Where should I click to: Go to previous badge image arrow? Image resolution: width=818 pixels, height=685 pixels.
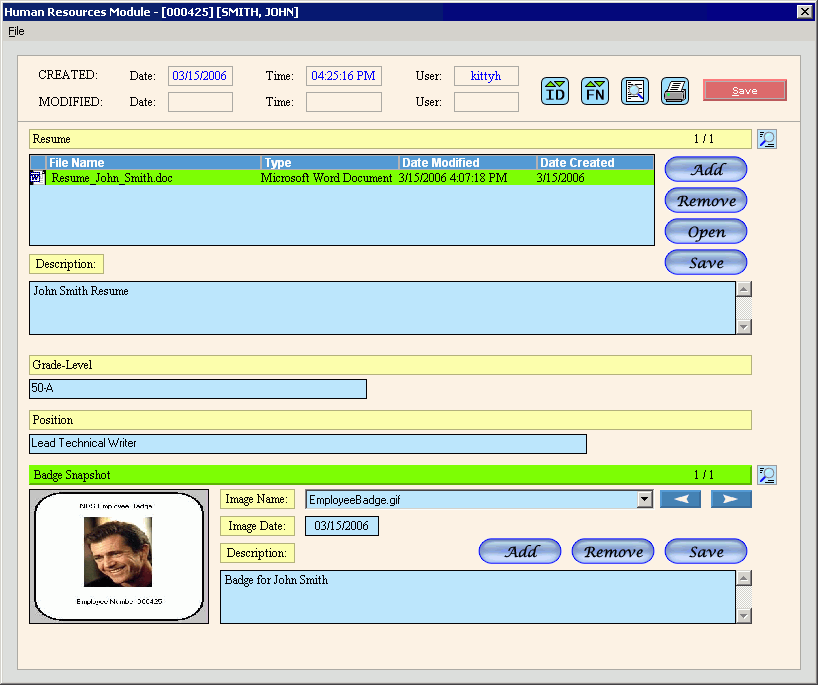pyautogui.click(x=680, y=499)
